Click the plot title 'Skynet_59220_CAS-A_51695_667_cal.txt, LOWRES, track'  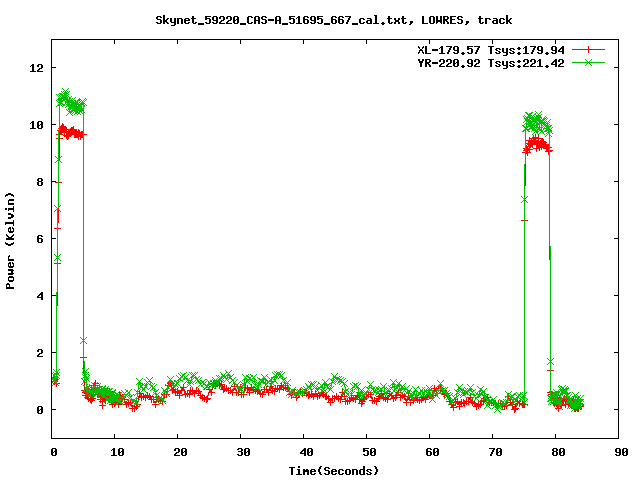333,20
